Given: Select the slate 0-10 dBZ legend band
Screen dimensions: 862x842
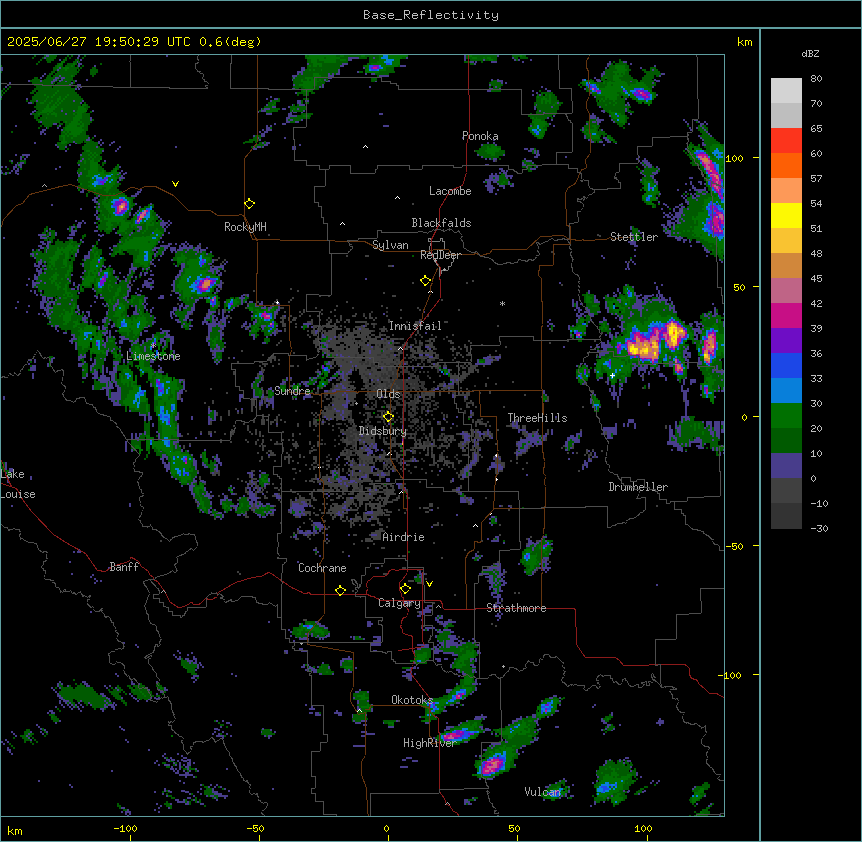Looking at the screenshot, I should pyautogui.click(x=786, y=466).
